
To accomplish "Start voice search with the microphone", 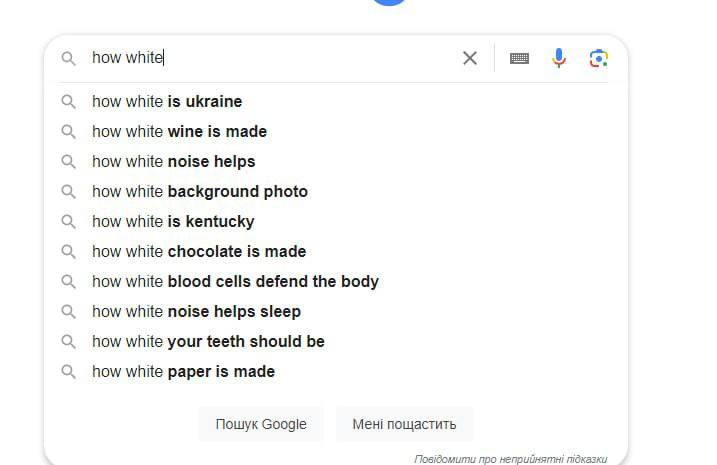I will (x=559, y=58).
